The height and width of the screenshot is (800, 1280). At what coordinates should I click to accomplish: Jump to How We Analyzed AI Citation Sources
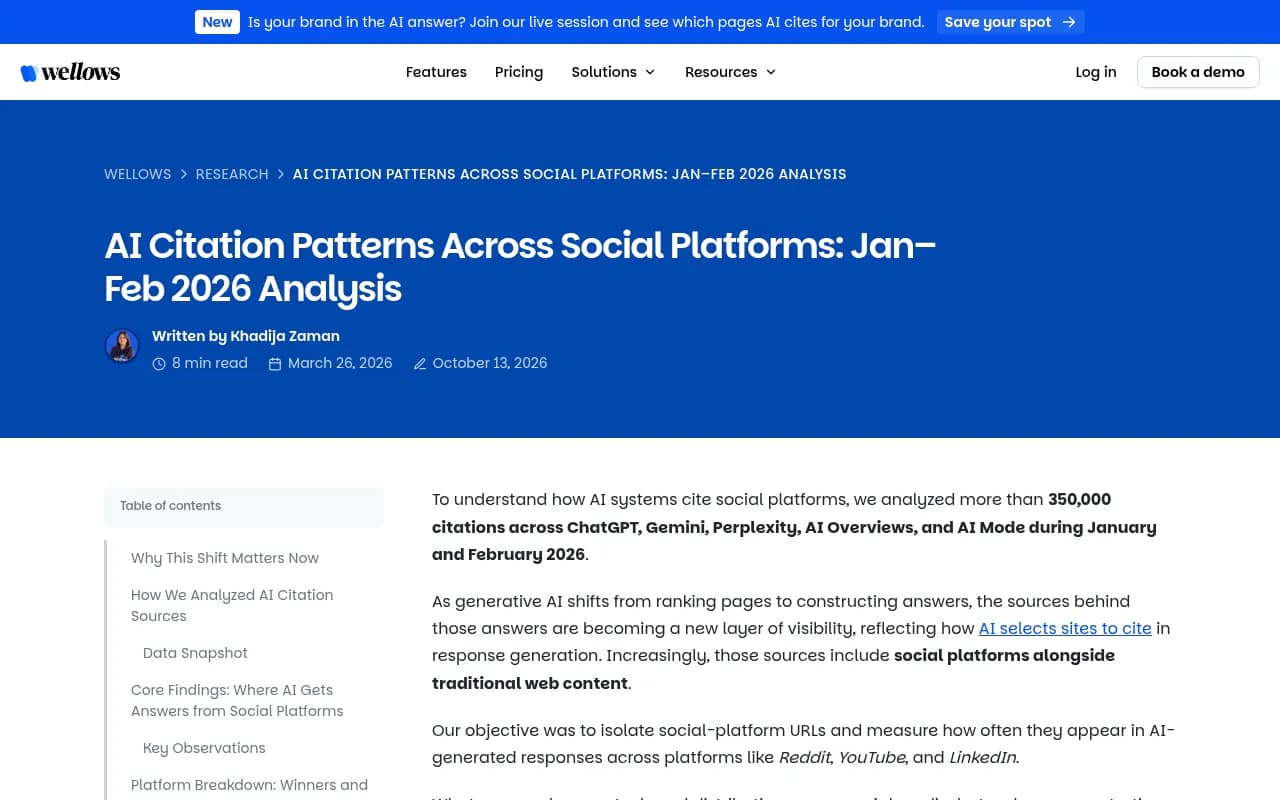point(232,605)
